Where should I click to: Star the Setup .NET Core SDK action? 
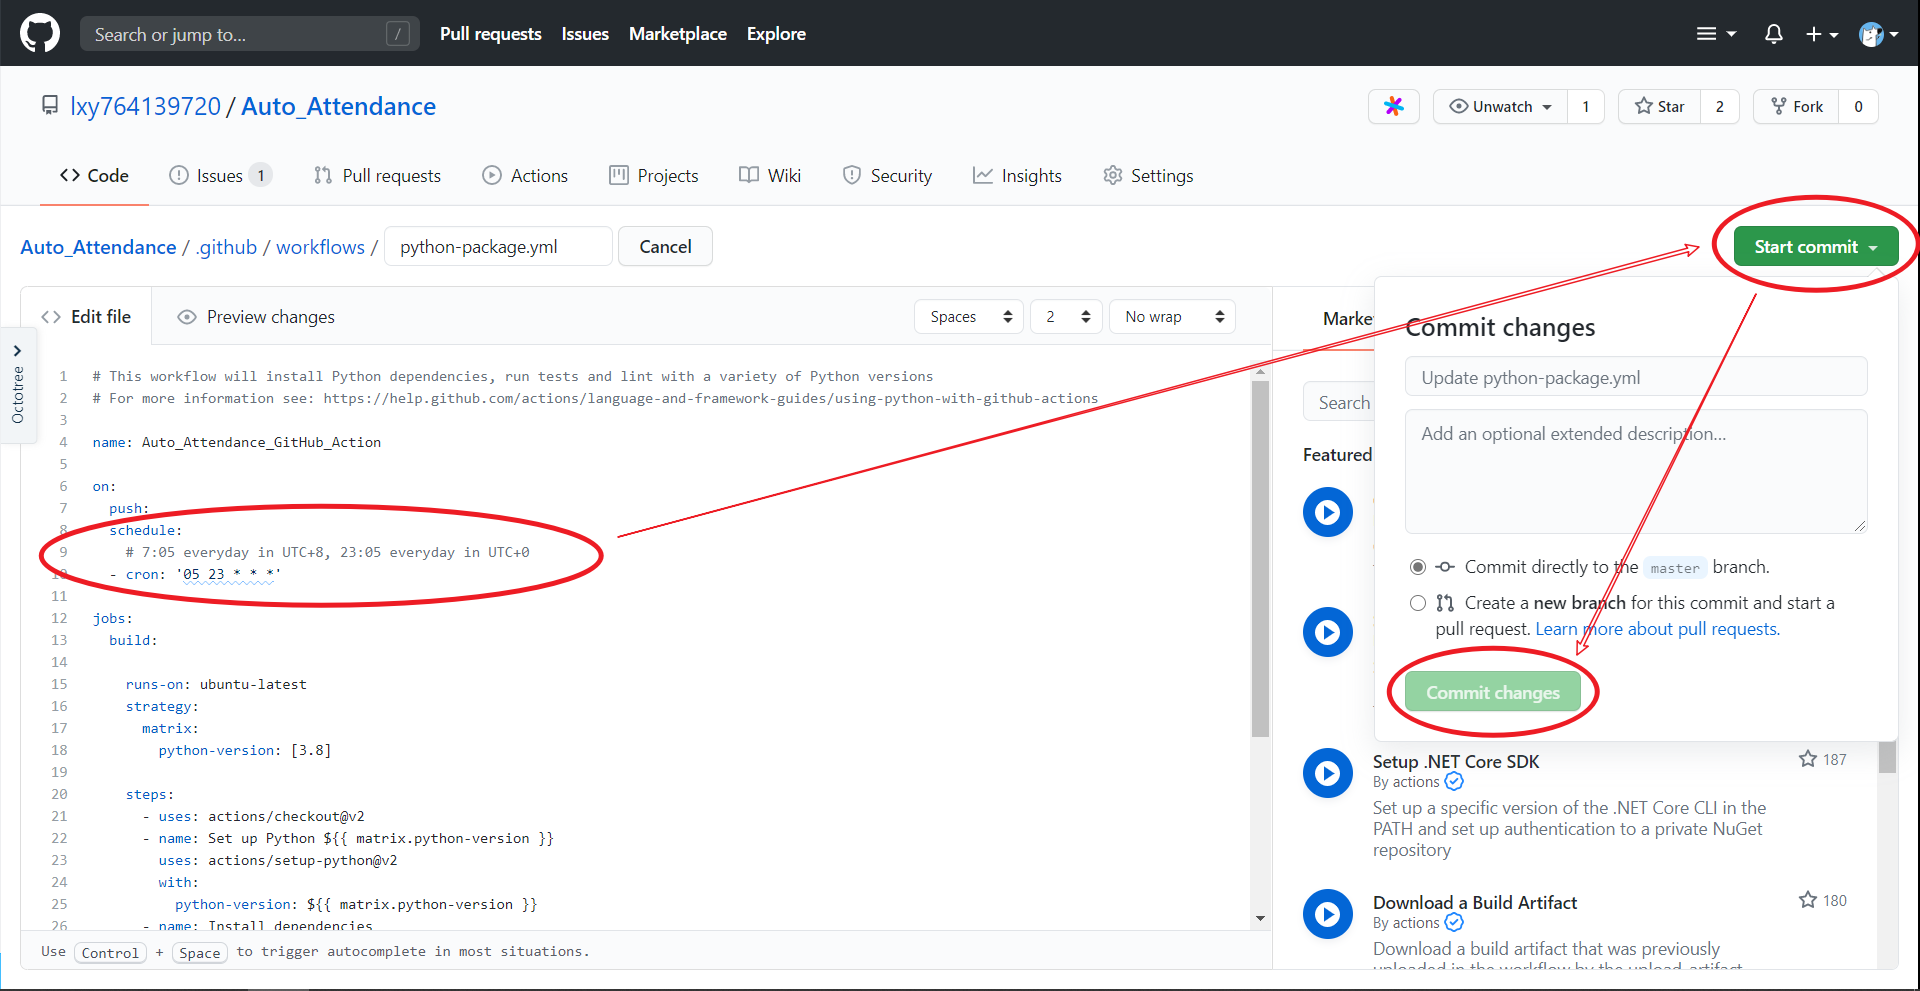pyautogui.click(x=1808, y=759)
